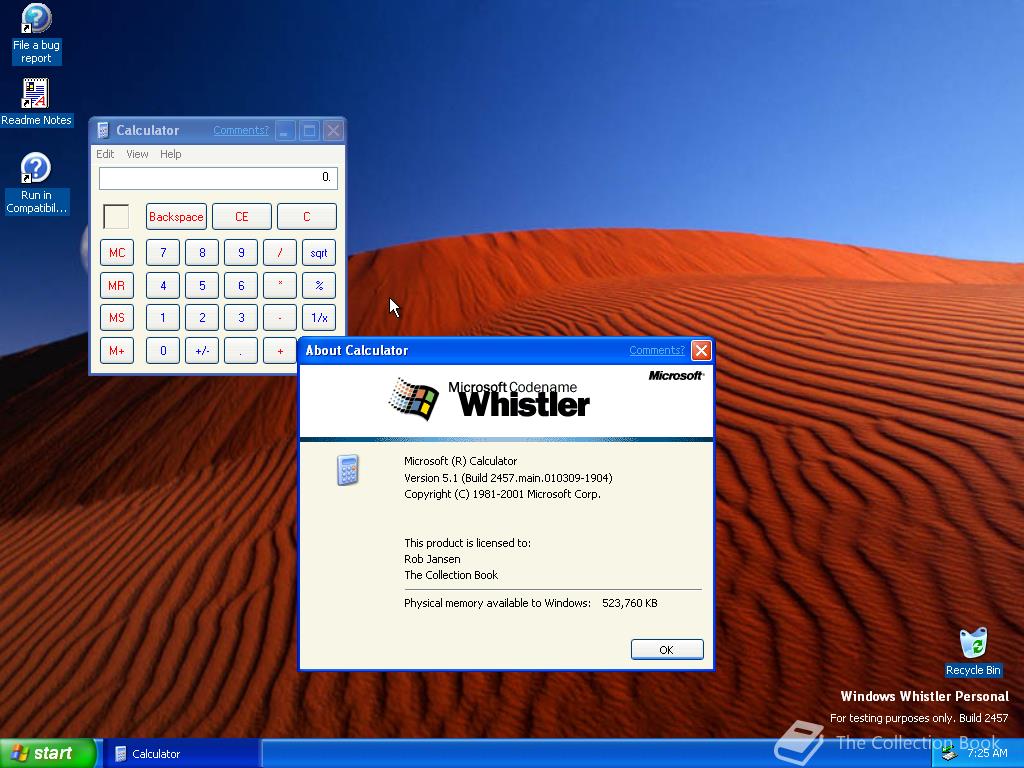Click the sqrt button

(x=319, y=253)
